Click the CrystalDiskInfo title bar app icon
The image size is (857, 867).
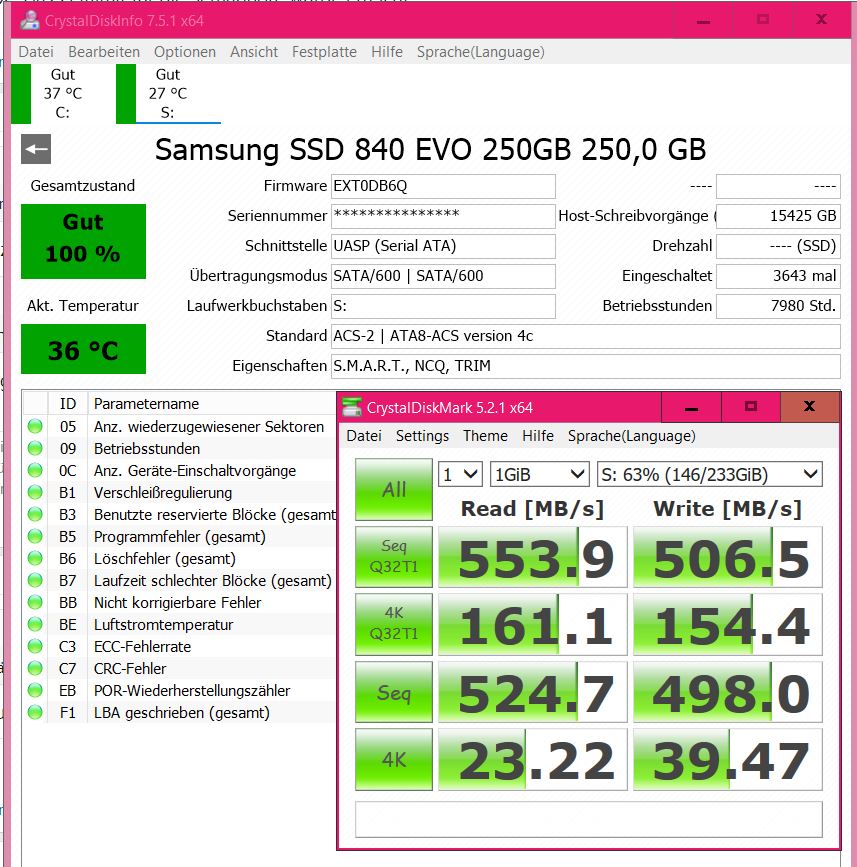(29, 20)
